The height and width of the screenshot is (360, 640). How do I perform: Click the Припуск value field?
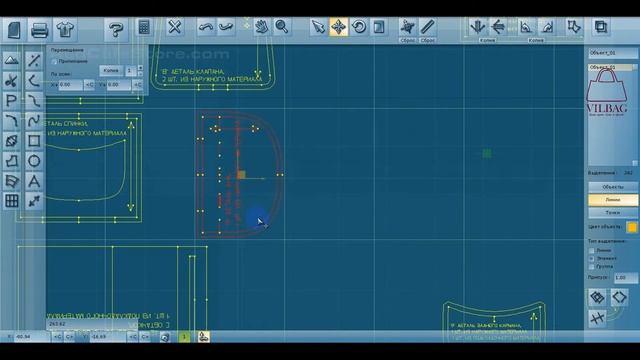pyautogui.click(x=625, y=278)
